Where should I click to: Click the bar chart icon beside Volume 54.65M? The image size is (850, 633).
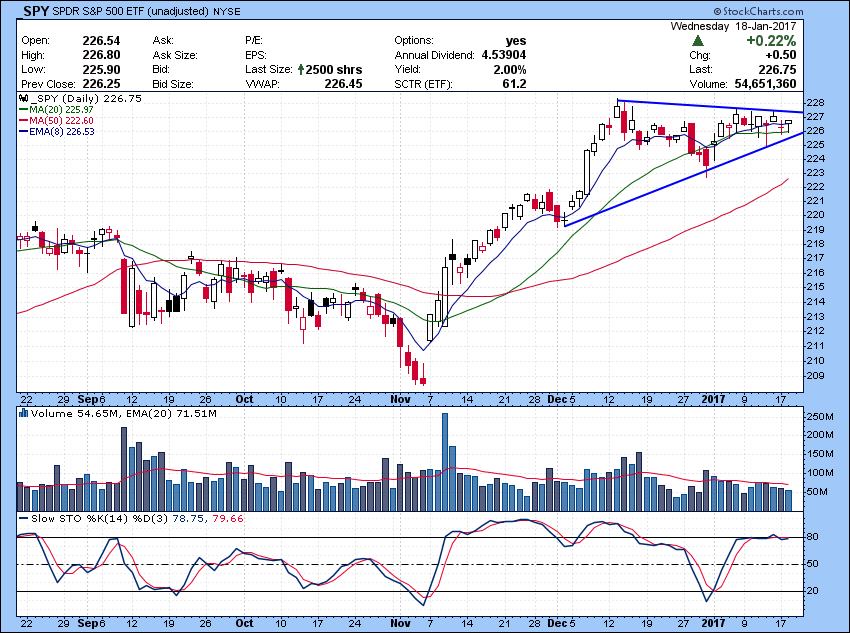click(23, 413)
